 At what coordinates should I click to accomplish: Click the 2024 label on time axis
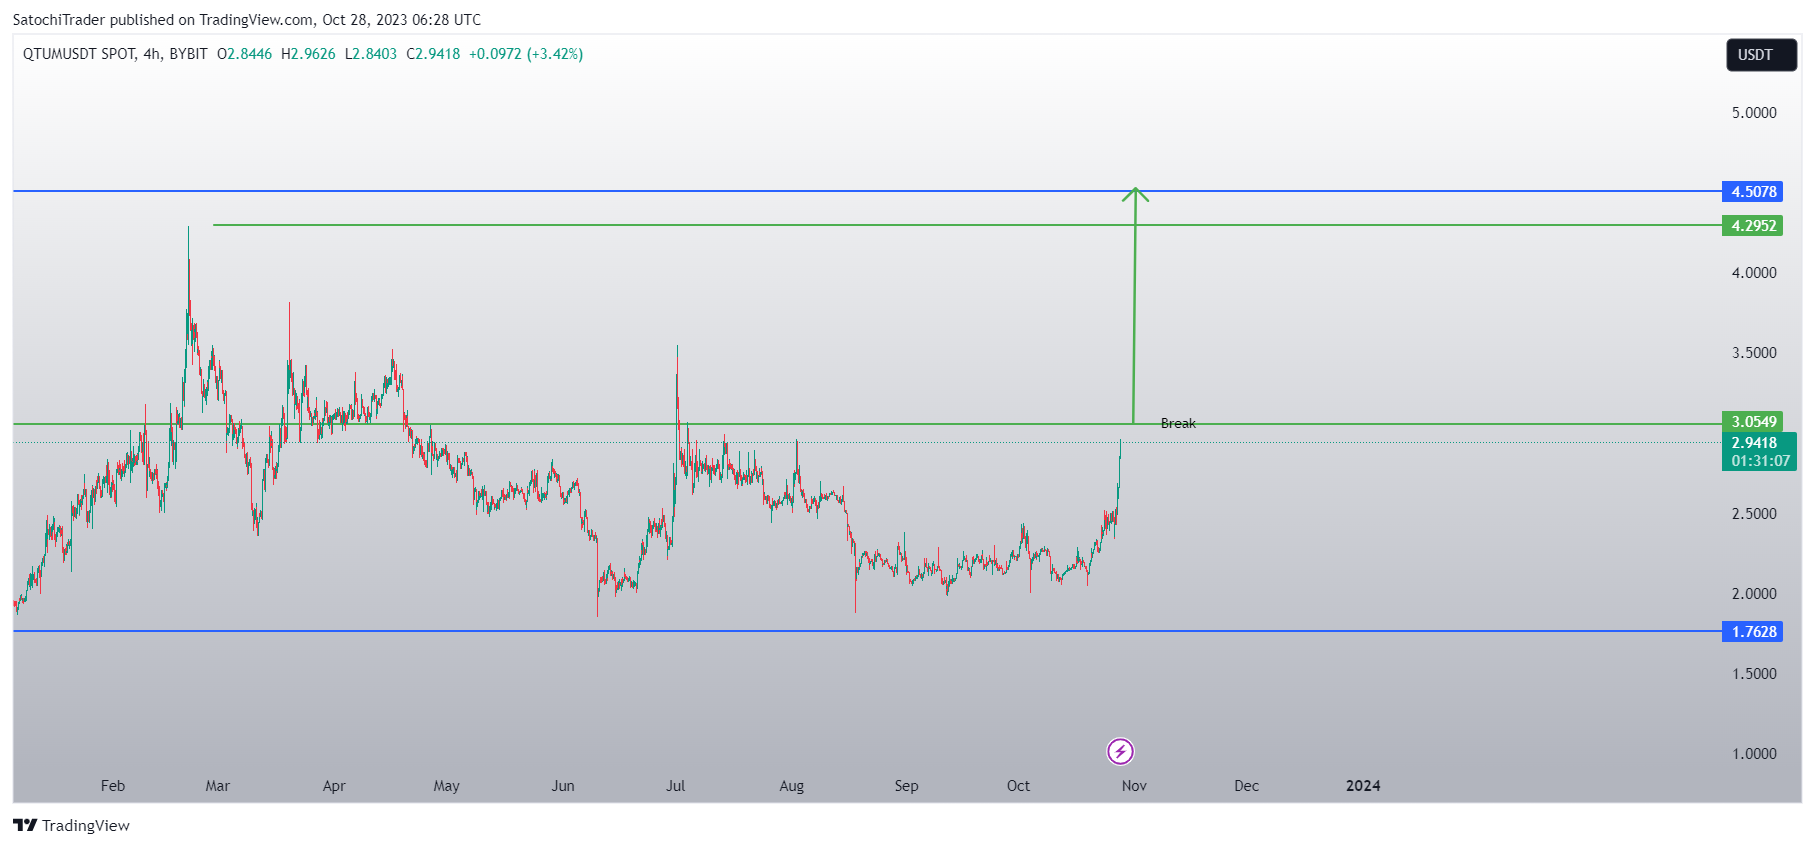(1363, 786)
